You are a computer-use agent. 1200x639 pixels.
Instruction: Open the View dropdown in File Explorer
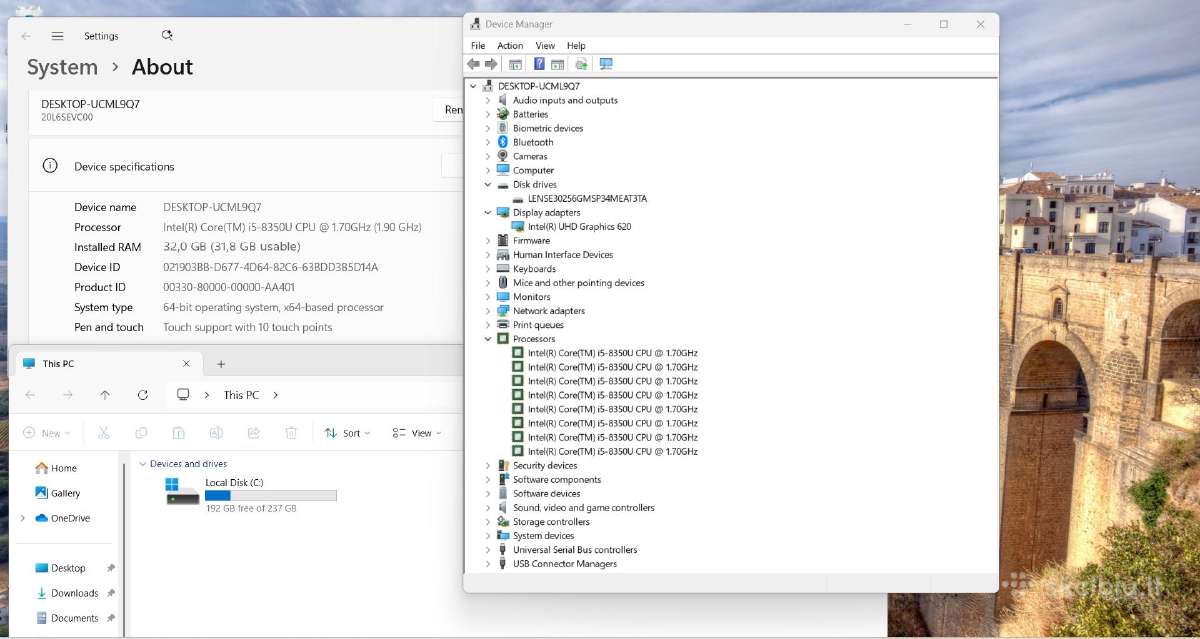point(416,433)
